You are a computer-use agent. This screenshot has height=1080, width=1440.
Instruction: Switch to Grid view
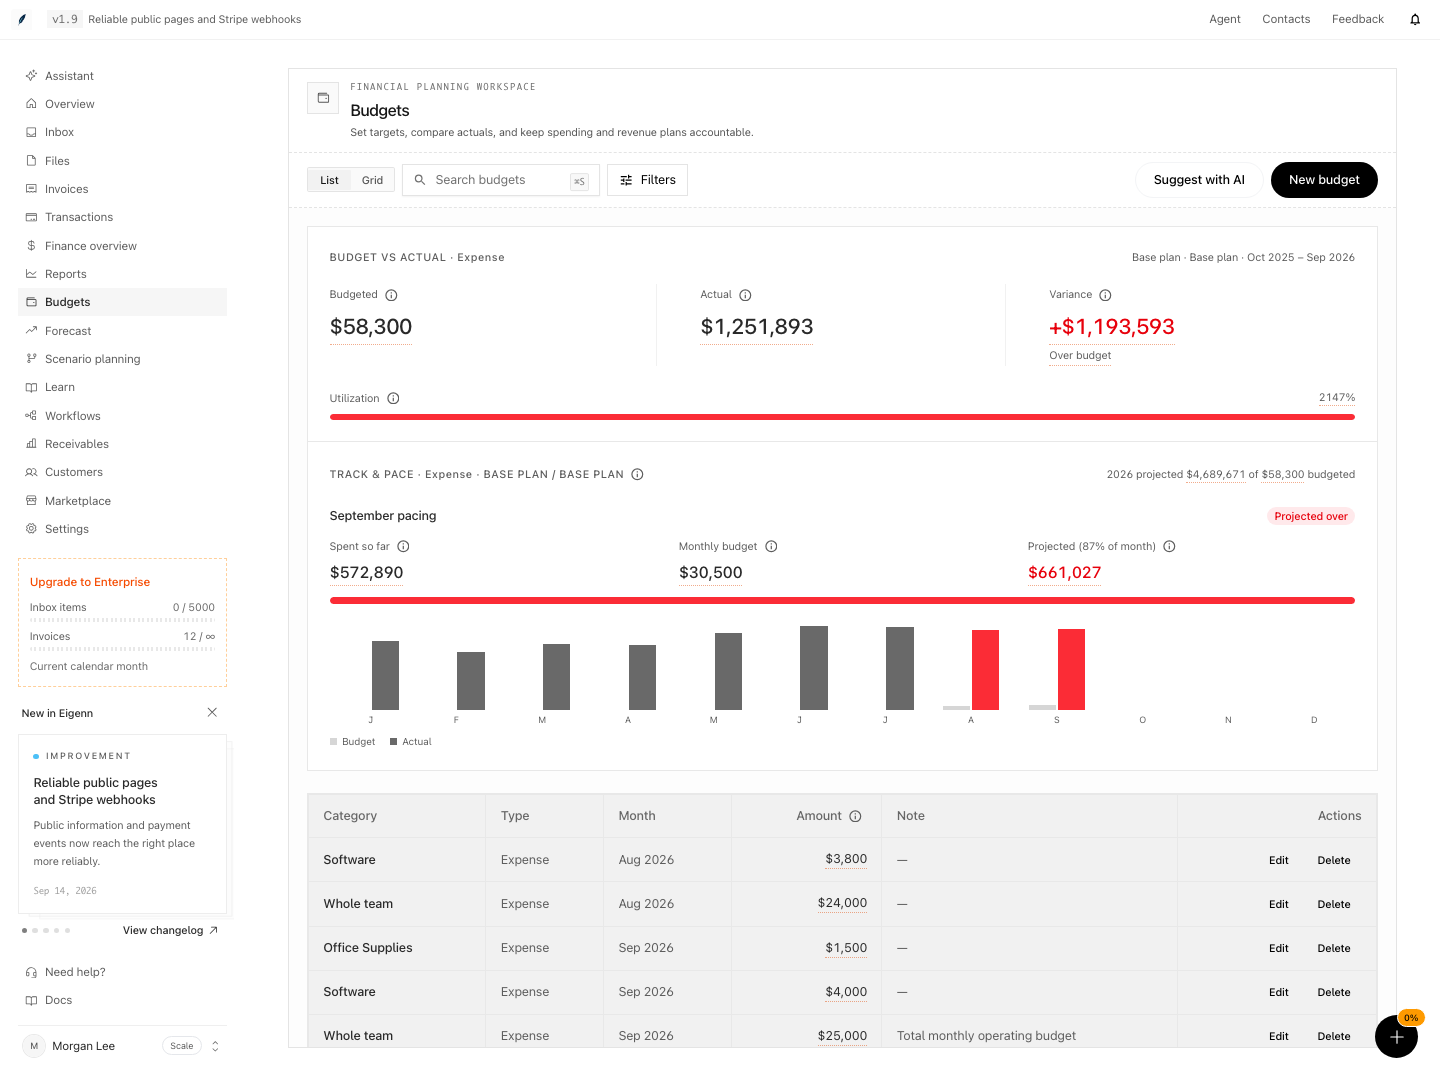pos(372,180)
